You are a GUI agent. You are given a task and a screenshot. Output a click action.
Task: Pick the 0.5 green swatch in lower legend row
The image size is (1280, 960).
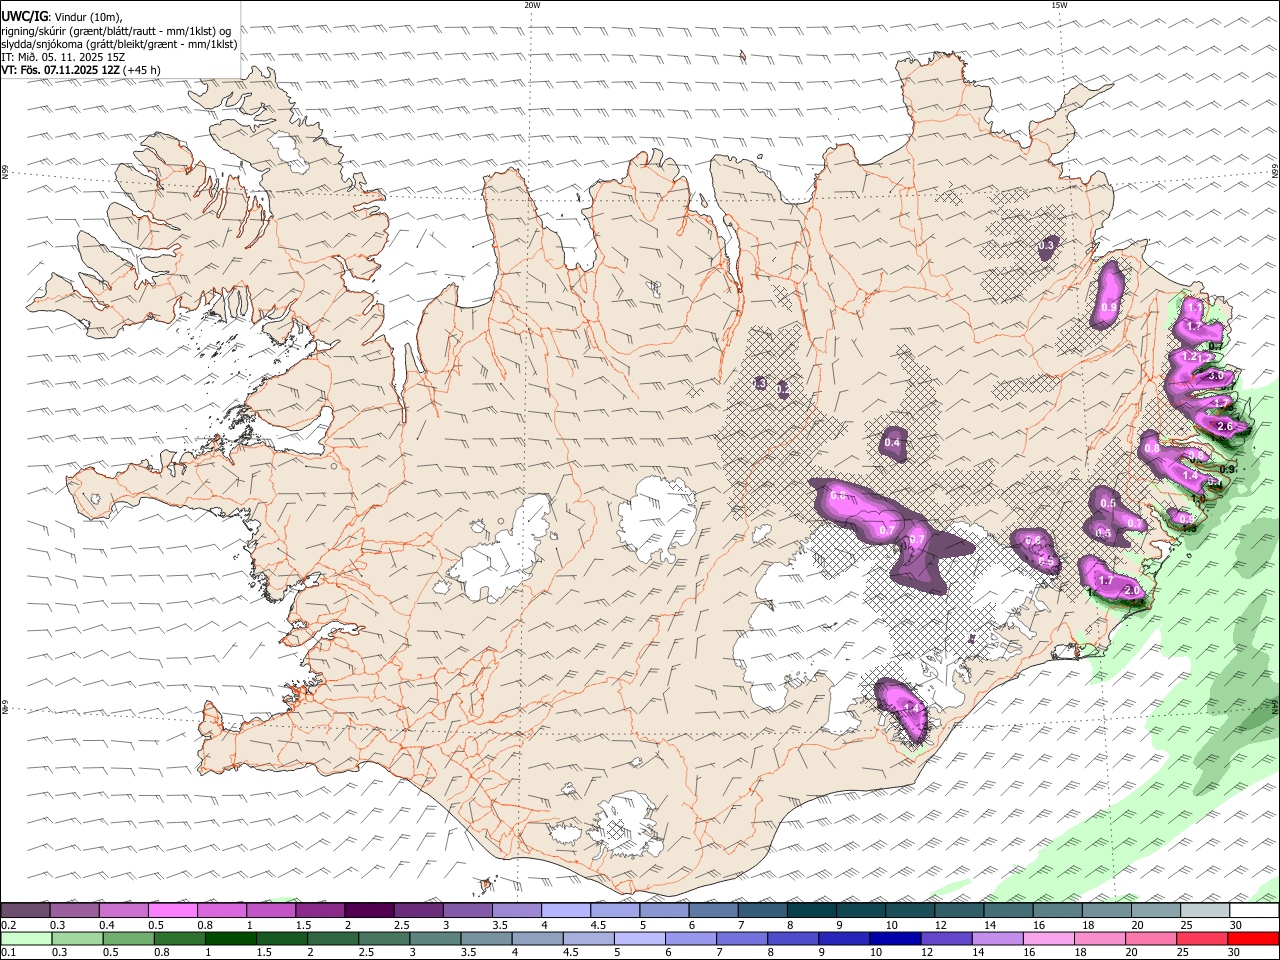click(x=128, y=938)
